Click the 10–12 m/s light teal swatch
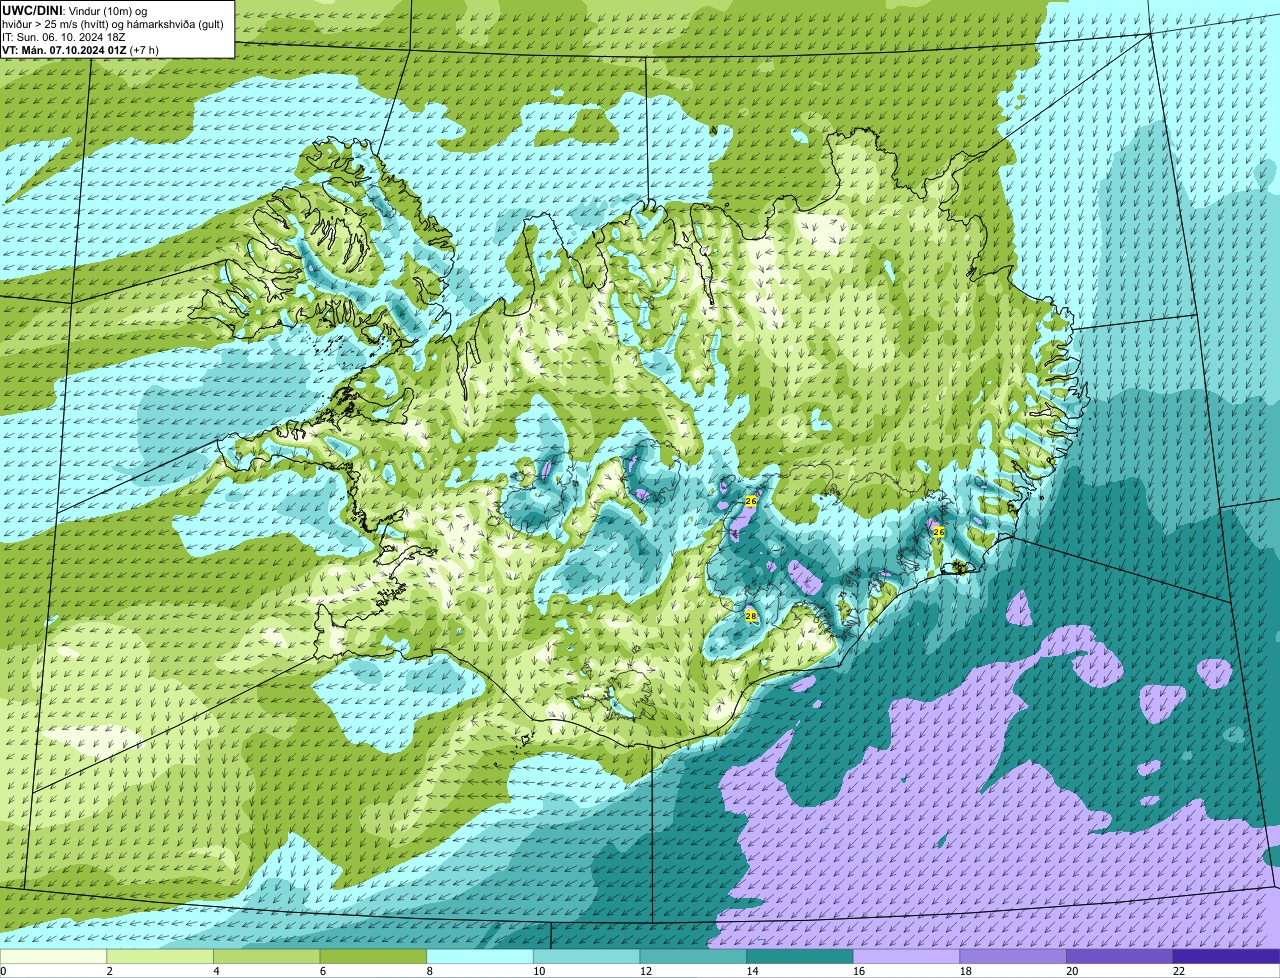 click(x=586, y=956)
